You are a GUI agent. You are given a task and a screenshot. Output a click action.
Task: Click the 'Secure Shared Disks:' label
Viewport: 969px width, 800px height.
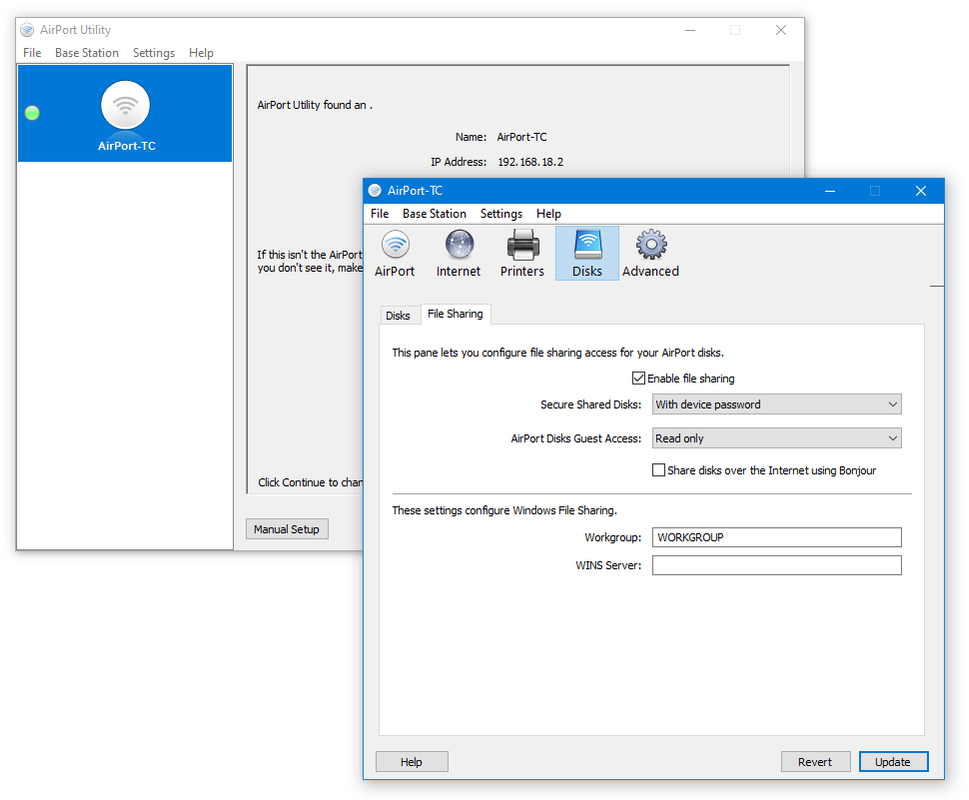pyautogui.click(x=591, y=405)
